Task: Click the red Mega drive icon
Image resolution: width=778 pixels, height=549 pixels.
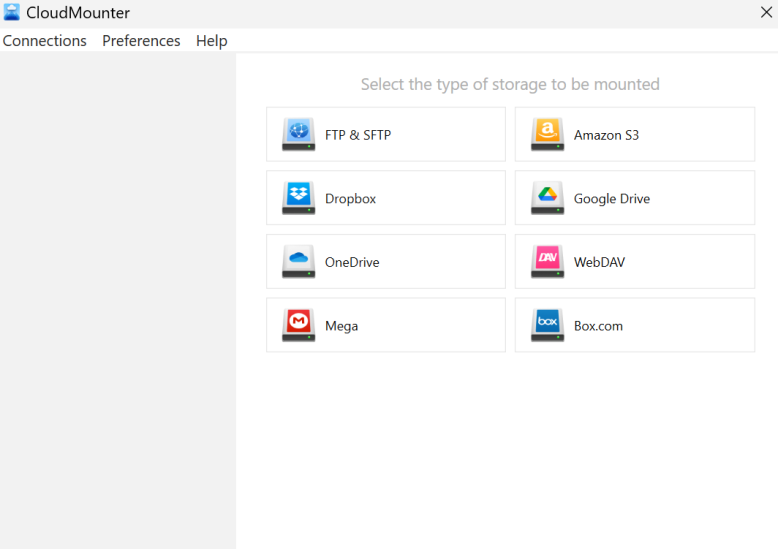Action: (x=298, y=326)
